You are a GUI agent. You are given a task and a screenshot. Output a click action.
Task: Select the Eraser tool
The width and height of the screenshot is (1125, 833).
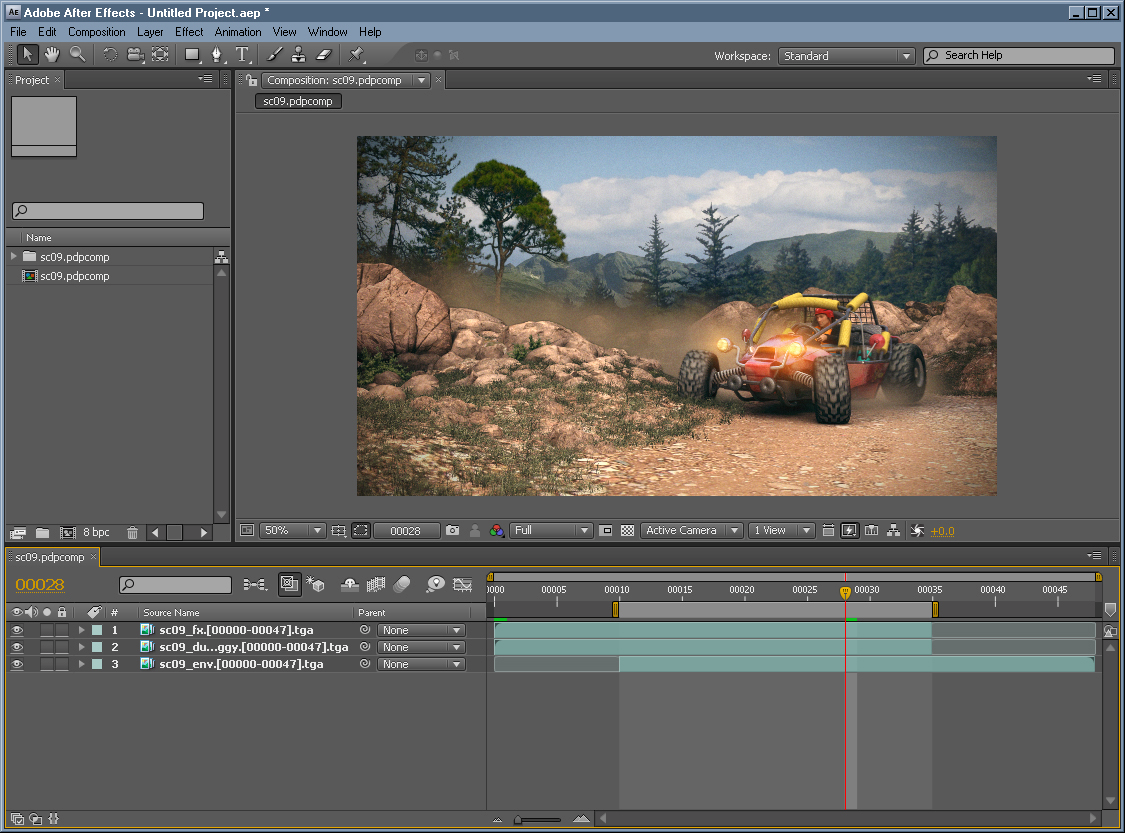(324, 55)
